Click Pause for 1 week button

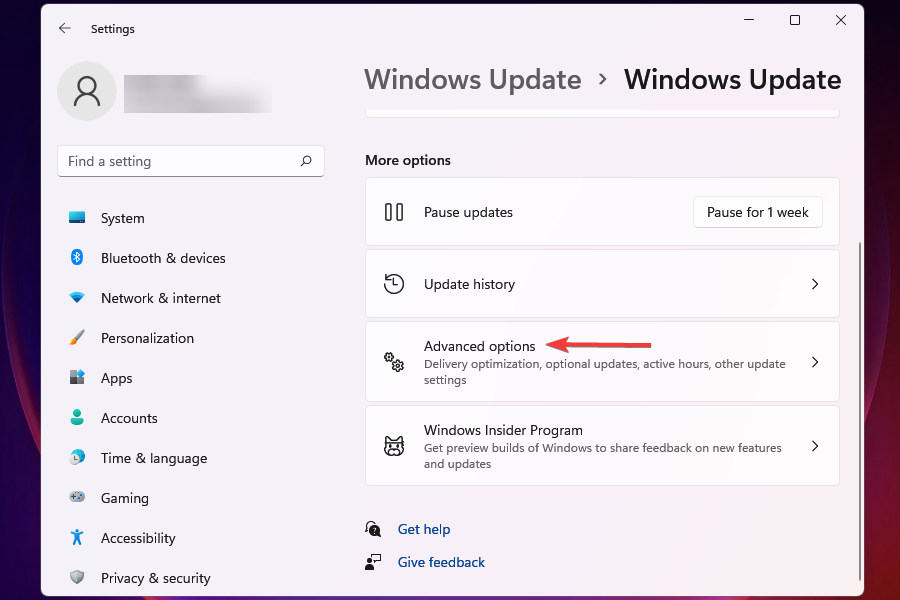757,212
